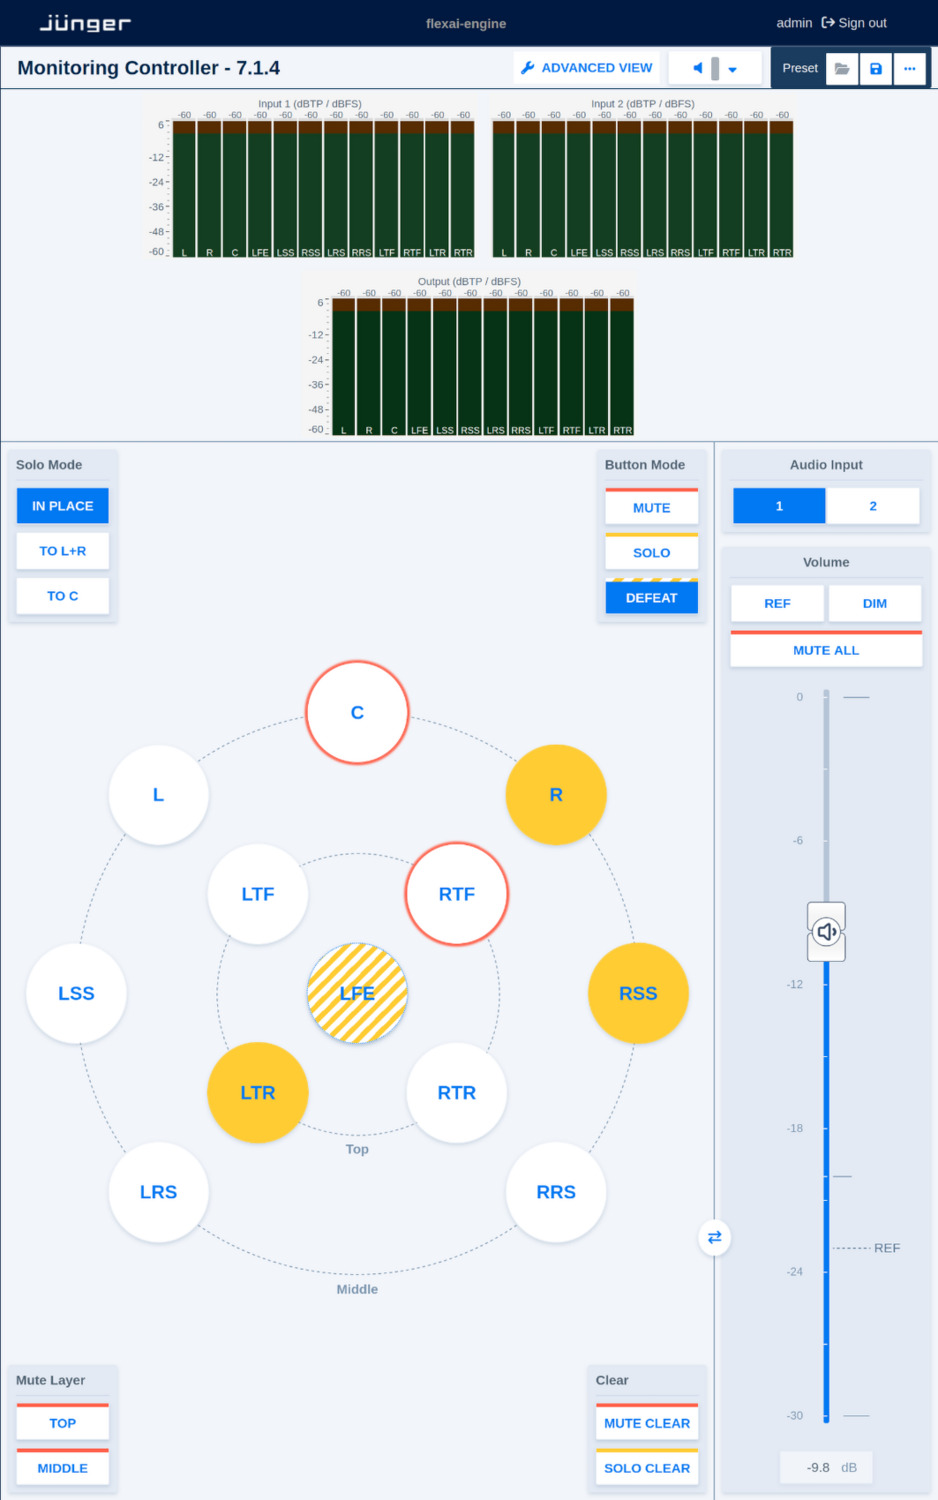Screen dimensions: 938x1500
Task: Save the current preset via the save icon
Action: [x=875, y=68]
